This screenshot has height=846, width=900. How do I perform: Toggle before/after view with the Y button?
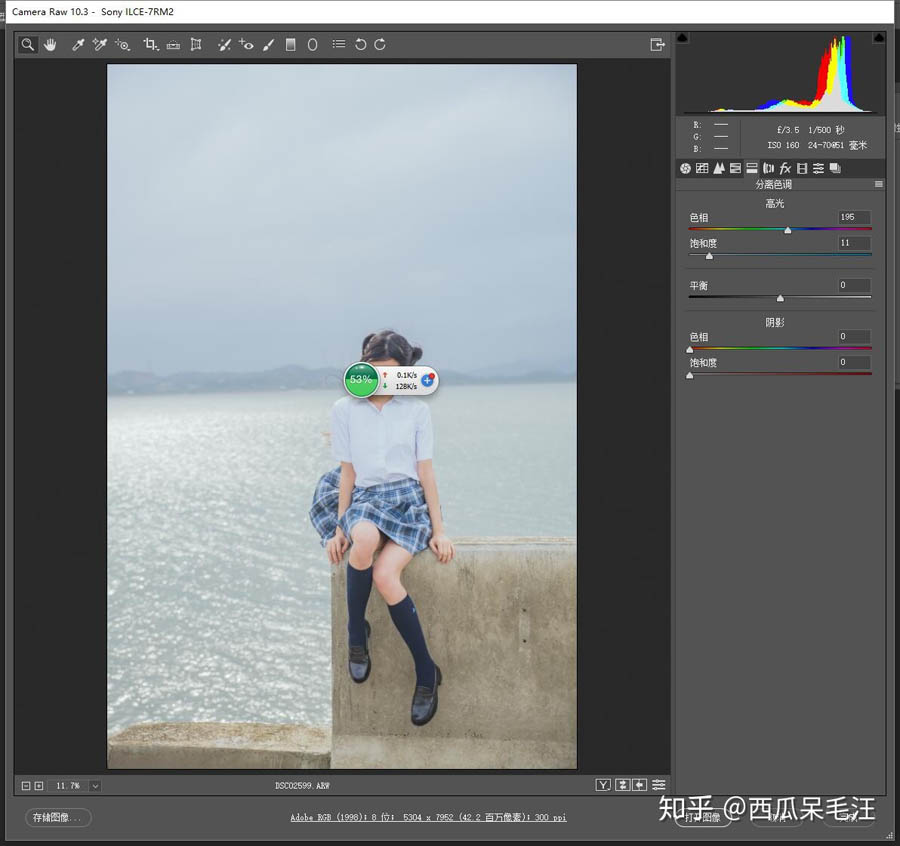pos(603,785)
